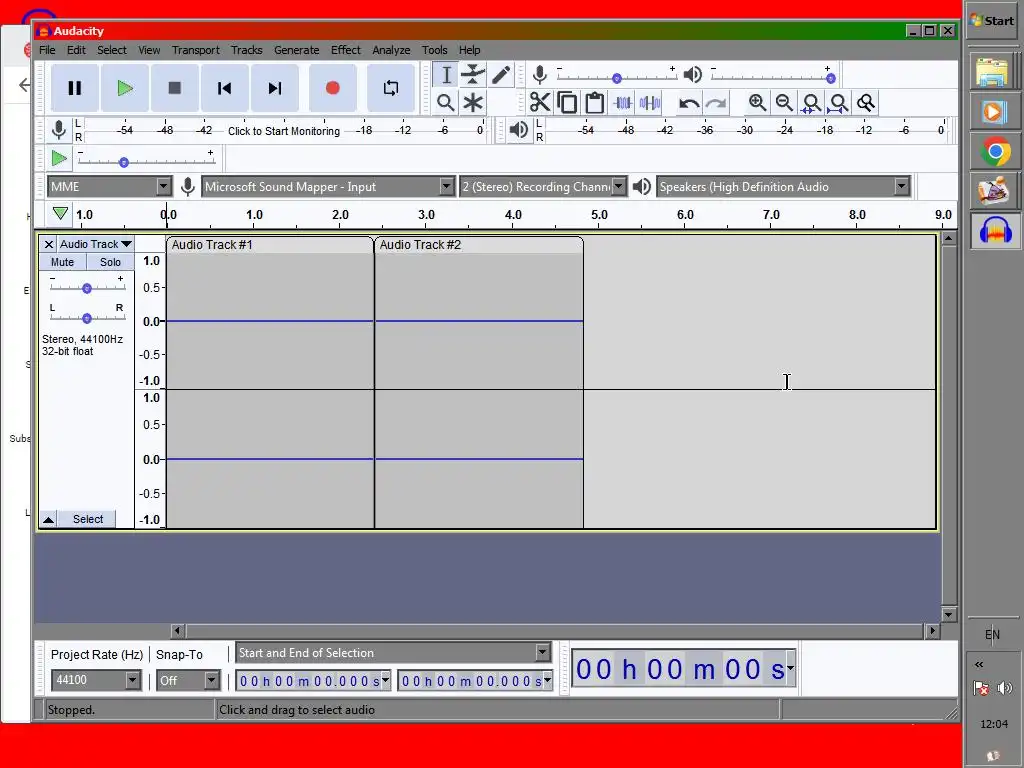
Task: Pause playback with the Pause button
Action: (x=74, y=88)
